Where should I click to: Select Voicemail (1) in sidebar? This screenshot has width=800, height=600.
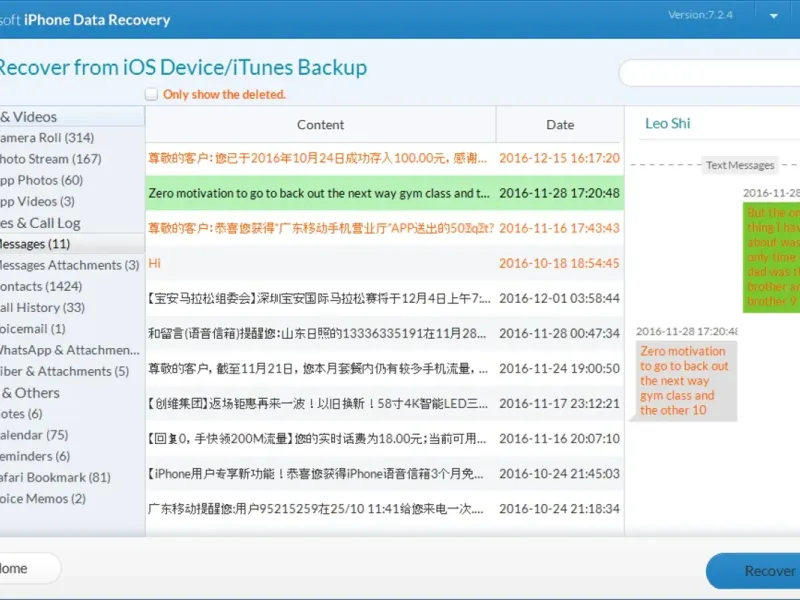pyautogui.click(x=33, y=329)
